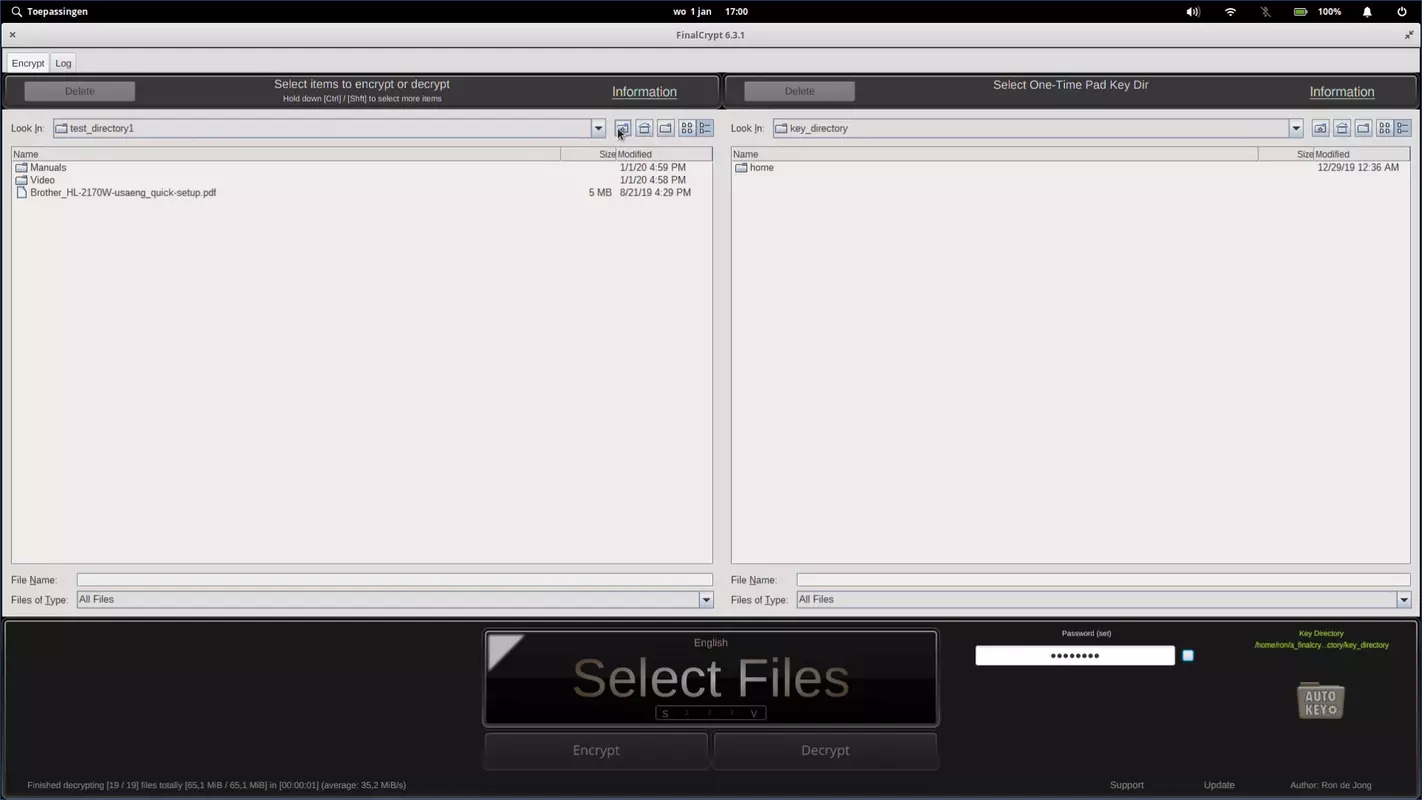Click the Key Directory path text
The height and width of the screenshot is (800, 1422).
point(1321,645)
